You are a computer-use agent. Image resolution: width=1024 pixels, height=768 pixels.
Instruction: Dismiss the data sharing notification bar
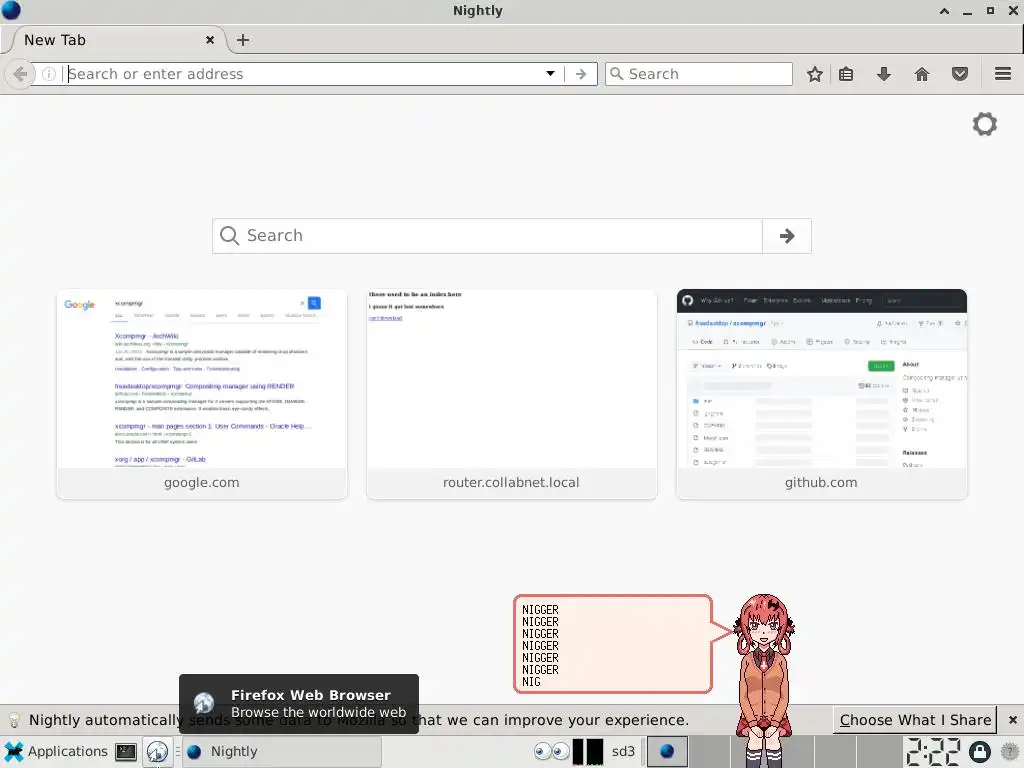(1012, 720)
